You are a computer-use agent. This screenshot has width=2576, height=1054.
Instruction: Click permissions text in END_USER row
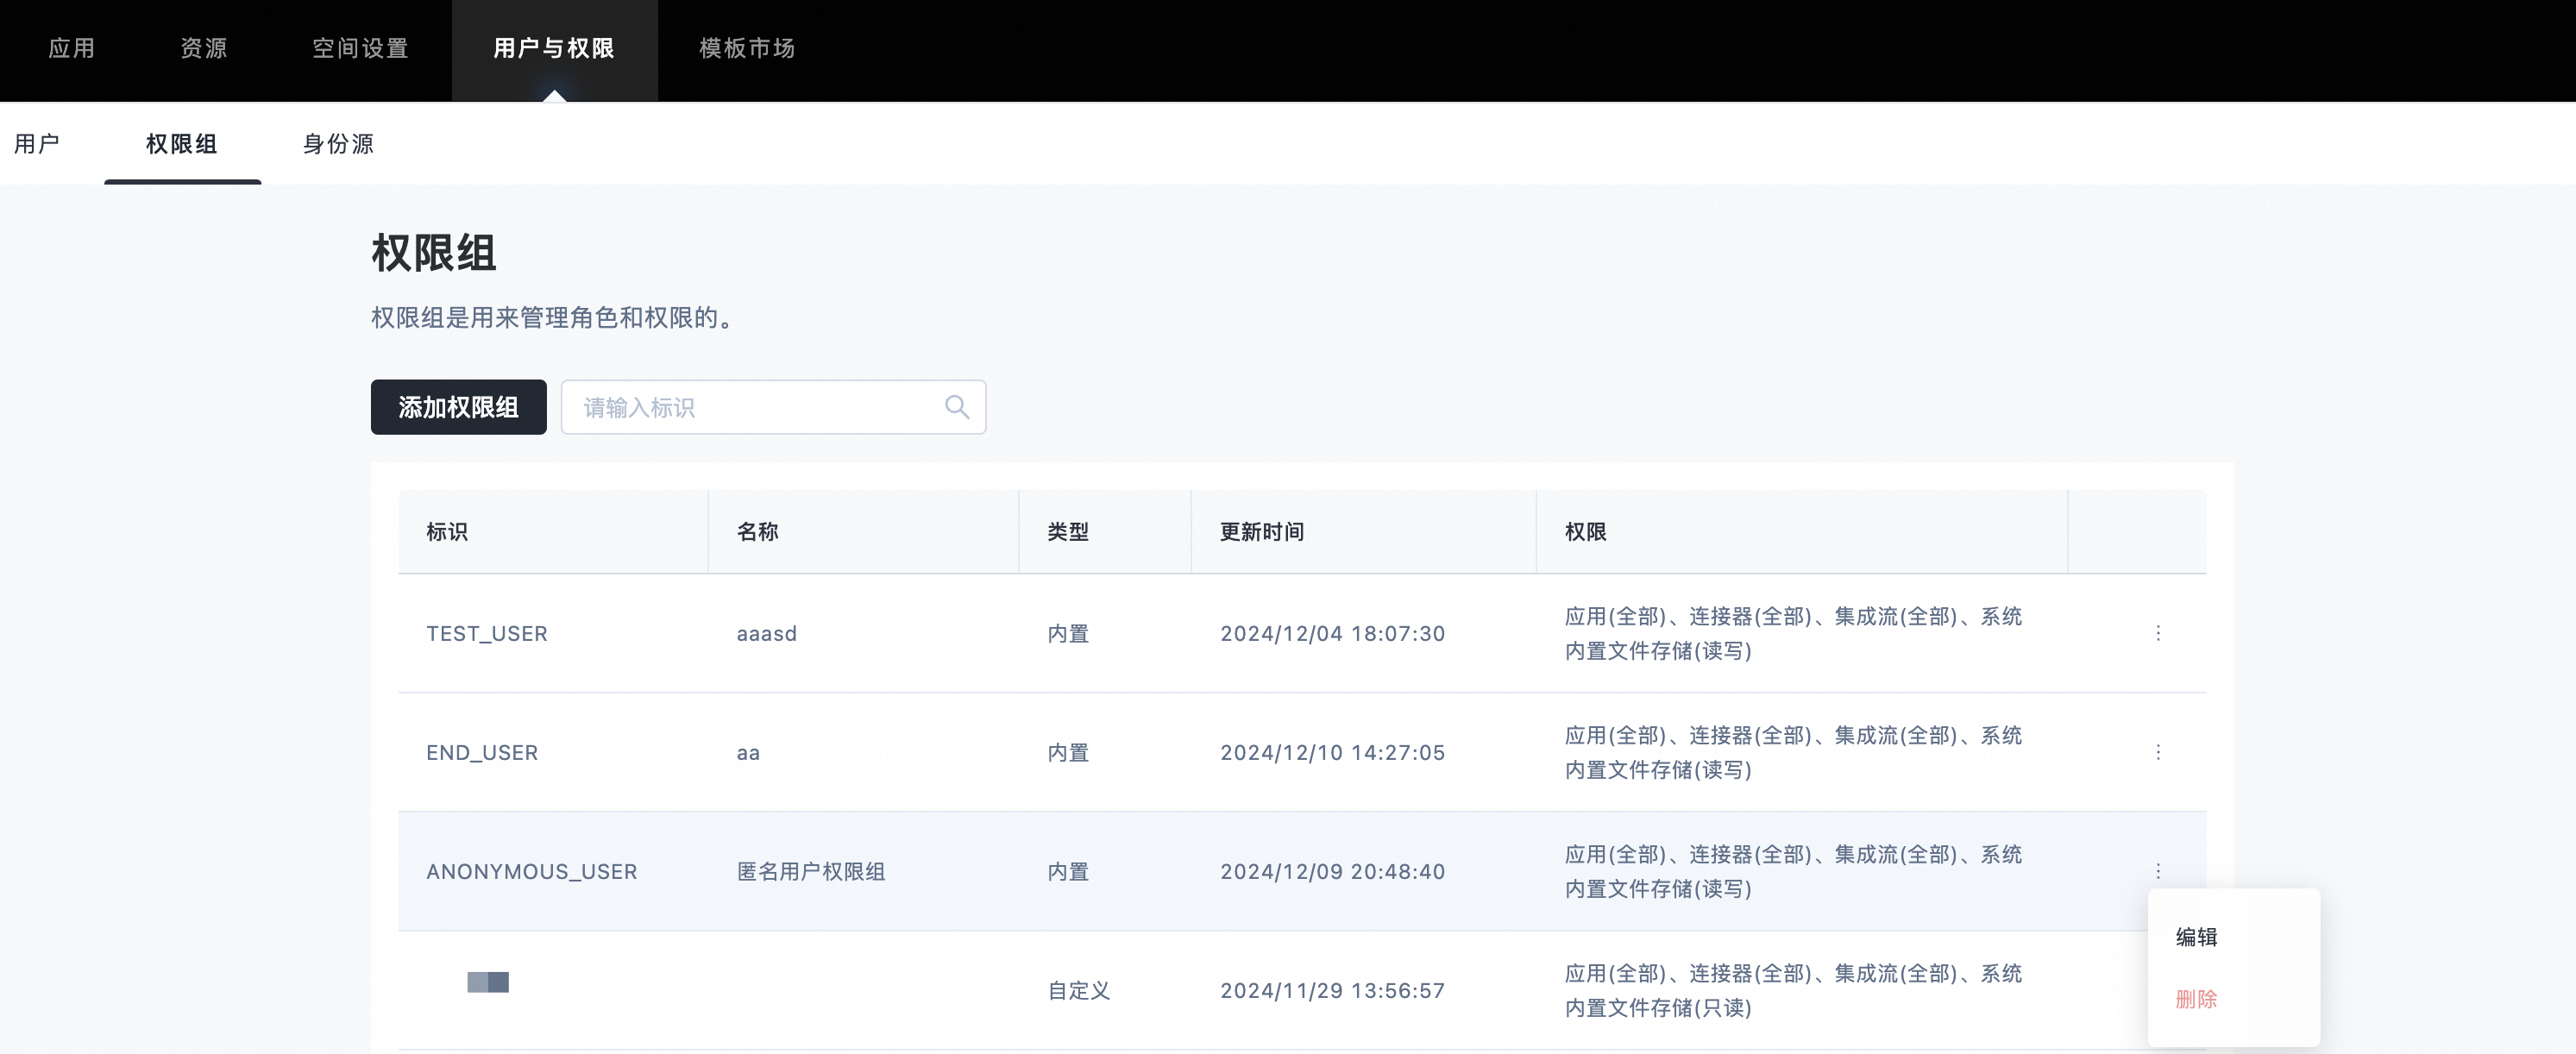(x=1793, y=753)
